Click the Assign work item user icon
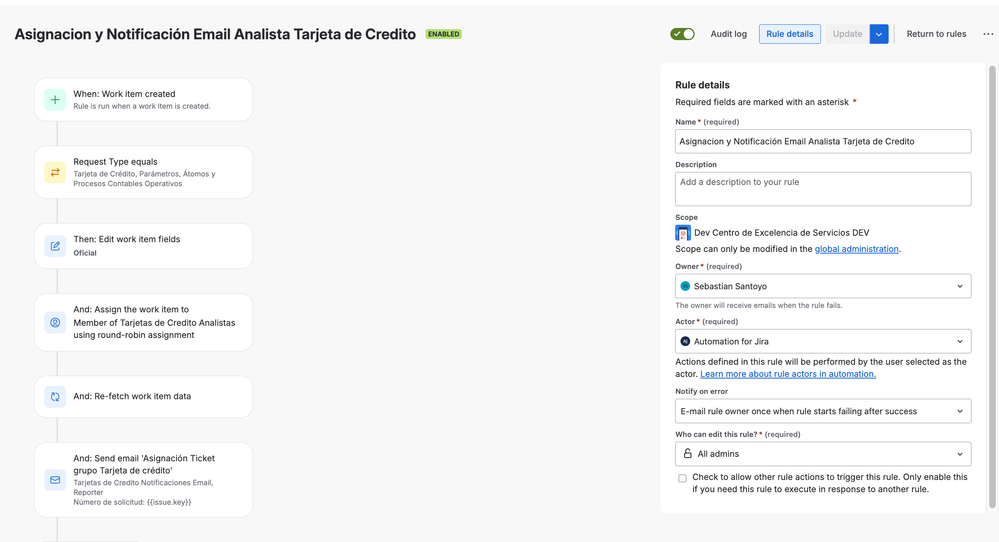 (55, 322)
